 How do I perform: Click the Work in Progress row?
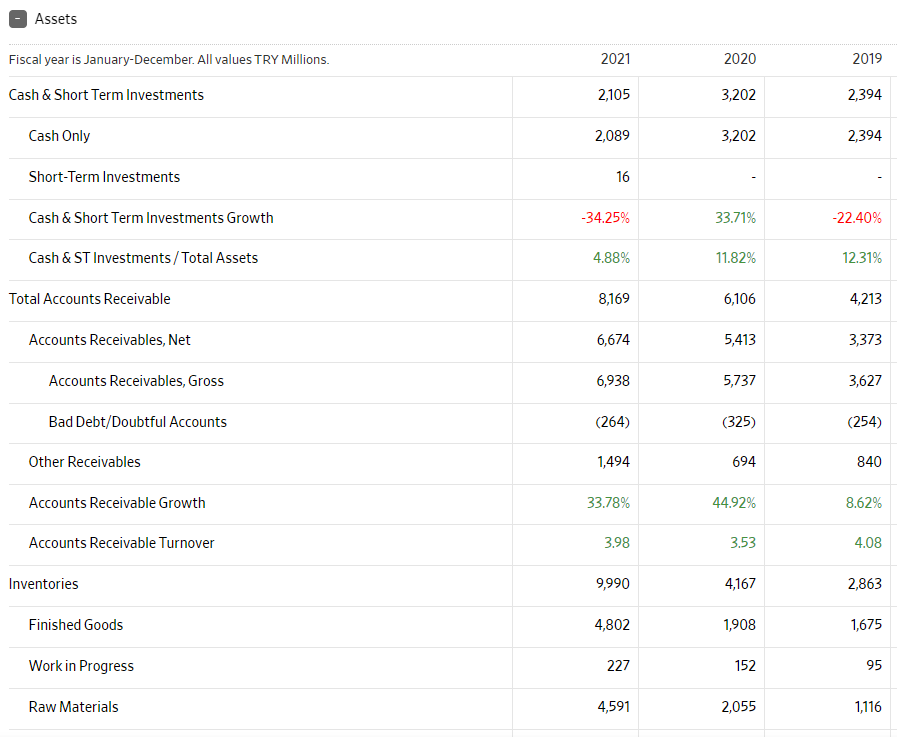click(79, 666)
